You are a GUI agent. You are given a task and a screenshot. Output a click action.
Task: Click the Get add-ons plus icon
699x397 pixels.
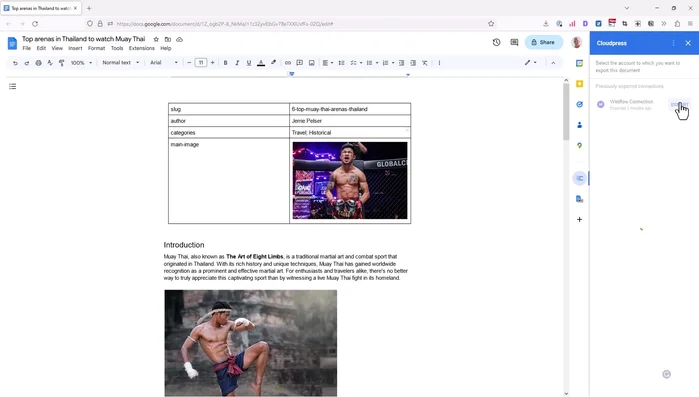[x=579, y=219]
